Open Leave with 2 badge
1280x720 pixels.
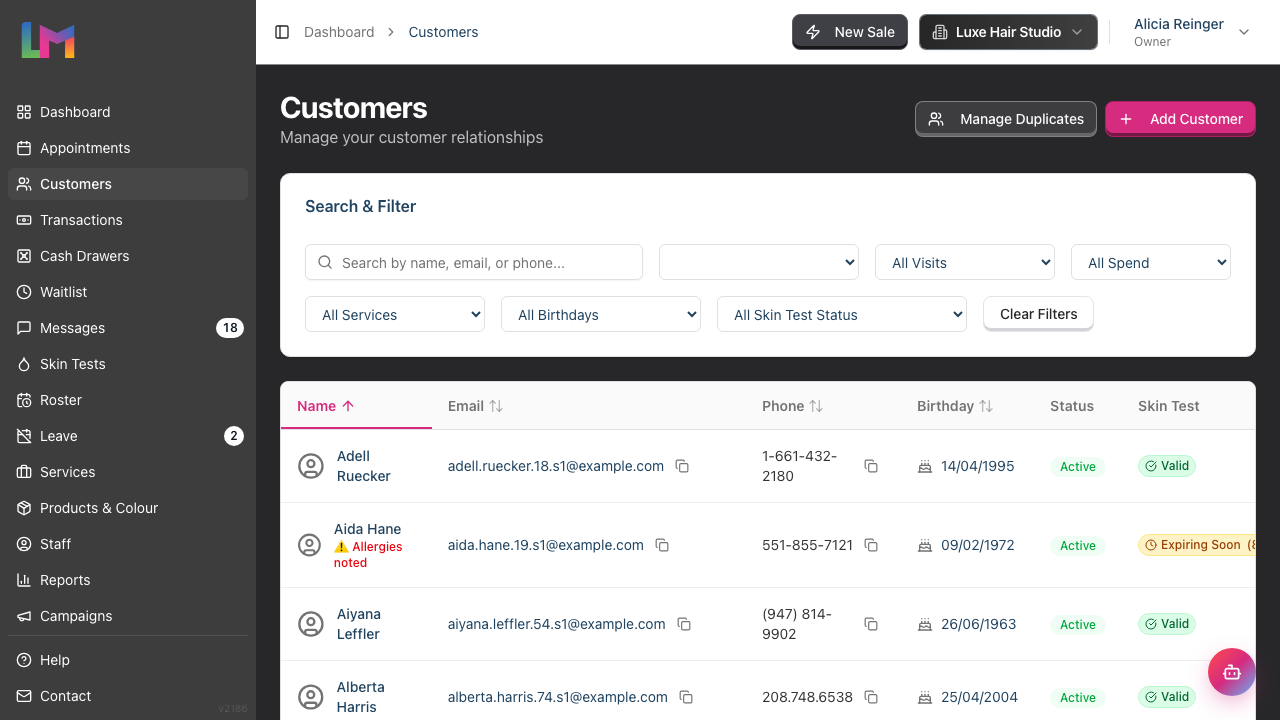[x=128, y=436]
